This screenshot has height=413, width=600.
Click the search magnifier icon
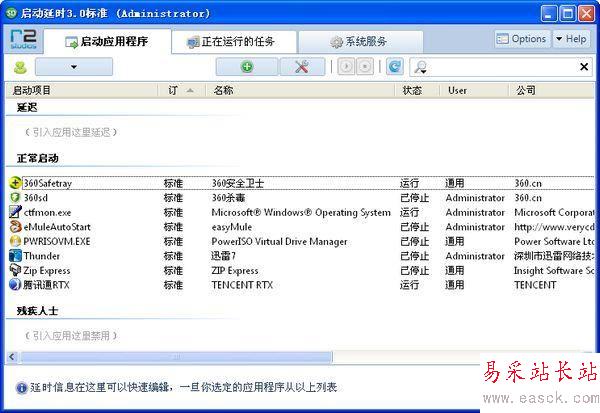421,67
